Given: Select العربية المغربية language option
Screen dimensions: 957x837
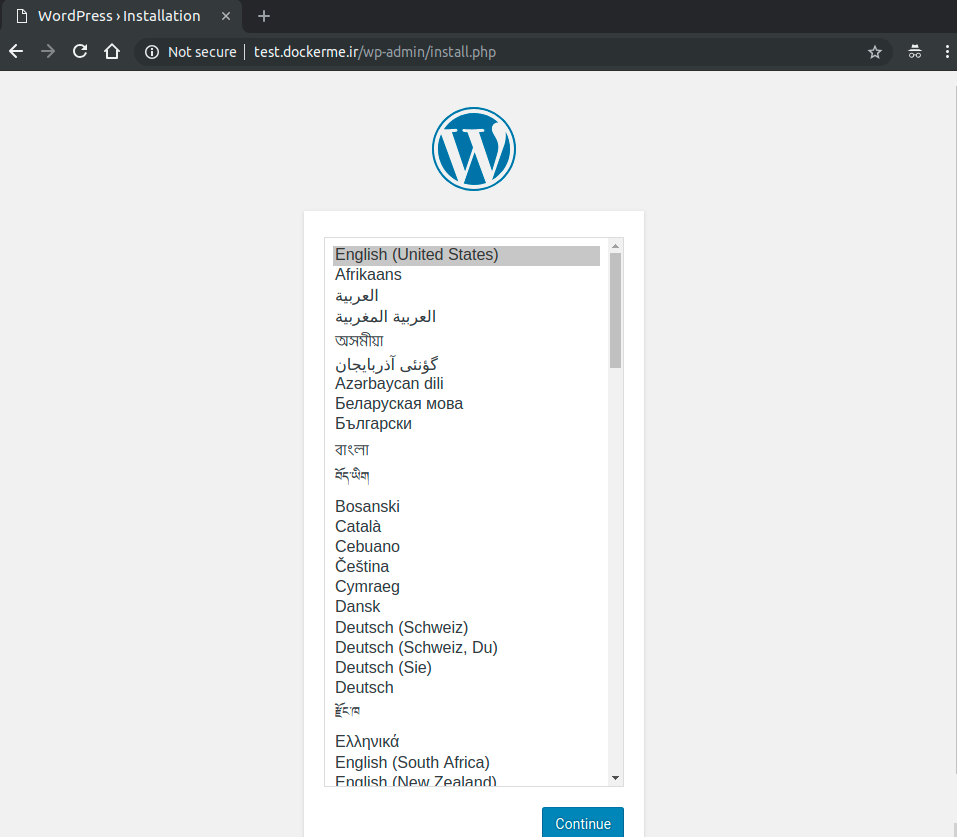Looking at the screenshot, I should tap(466, 317).
